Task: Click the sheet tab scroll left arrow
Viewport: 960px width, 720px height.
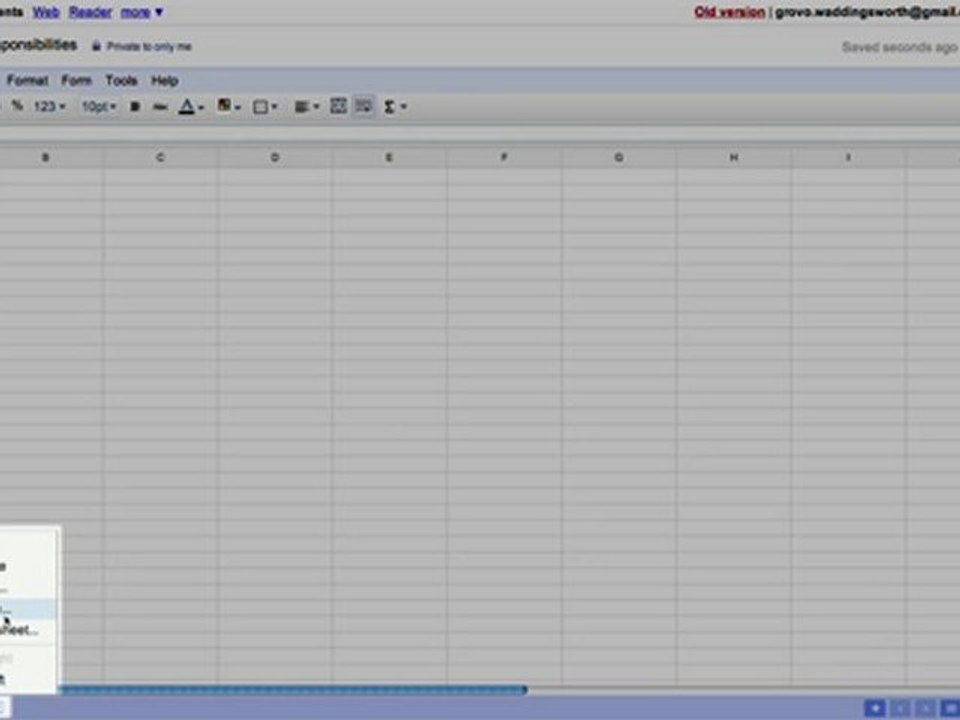Action: [x=901, y=708]
